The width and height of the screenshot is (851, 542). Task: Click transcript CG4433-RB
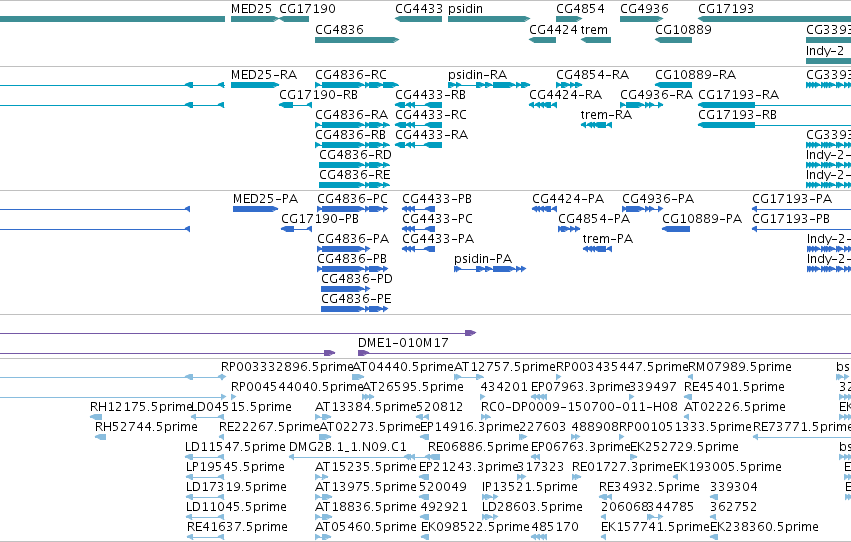(430, 94)
